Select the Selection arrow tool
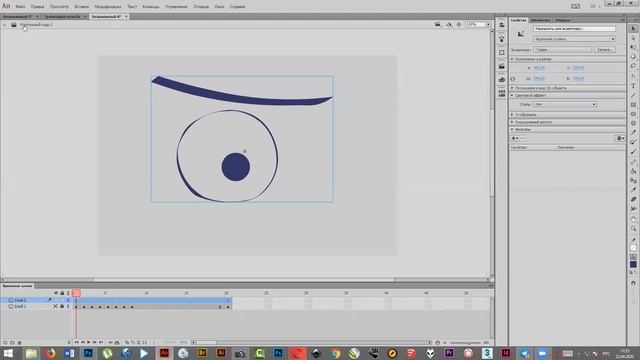Viewport: 640px width, 360px height. pos(633,28)
